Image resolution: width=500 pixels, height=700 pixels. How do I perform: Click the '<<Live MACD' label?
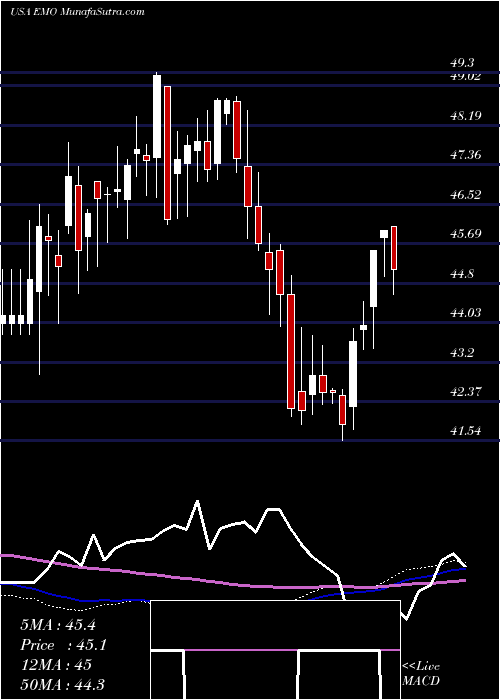421,673
